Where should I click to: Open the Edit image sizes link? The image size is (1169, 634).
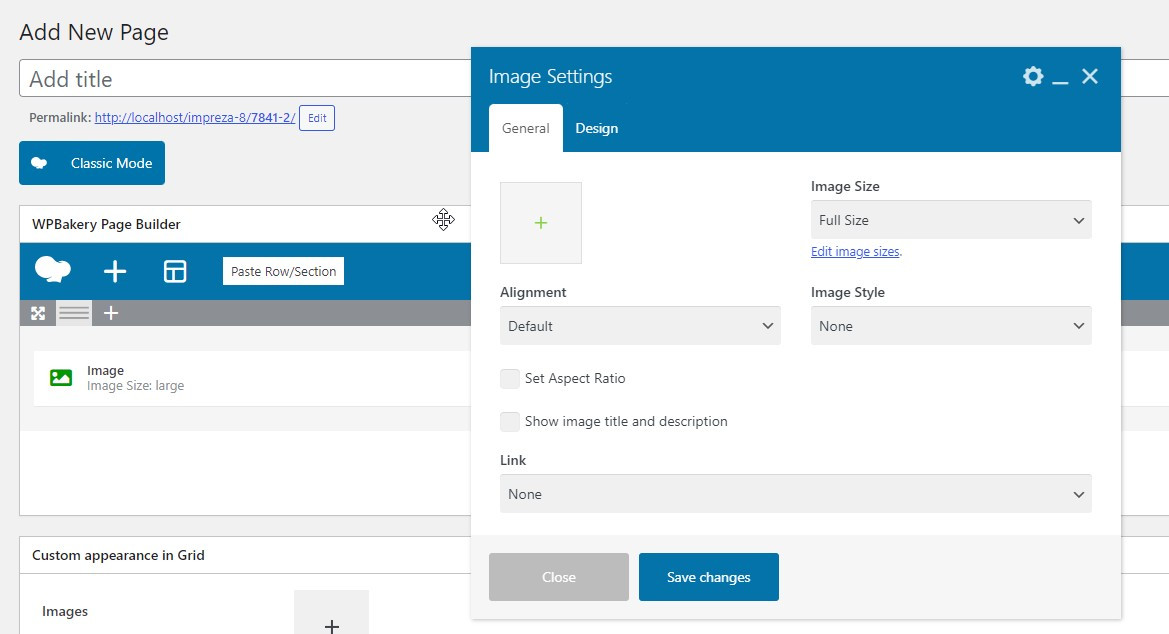[x=855, y=251]
